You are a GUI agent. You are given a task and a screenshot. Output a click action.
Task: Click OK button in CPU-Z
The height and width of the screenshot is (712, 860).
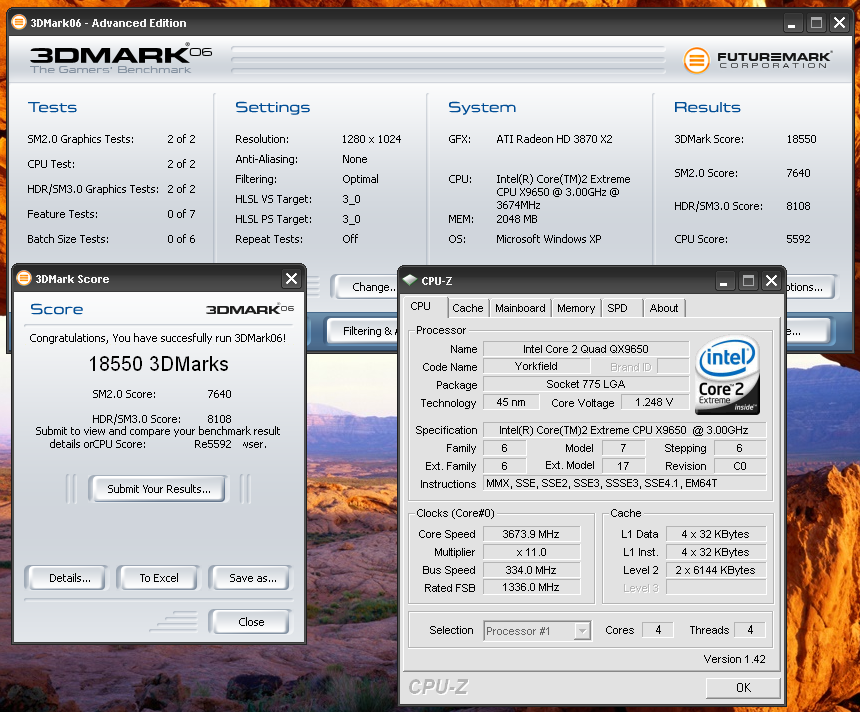click(743, 687)
